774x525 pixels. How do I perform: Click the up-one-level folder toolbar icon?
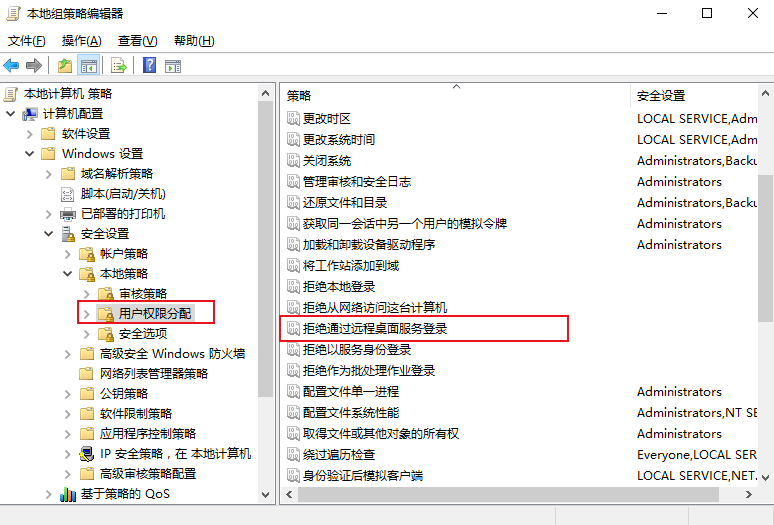65,65
